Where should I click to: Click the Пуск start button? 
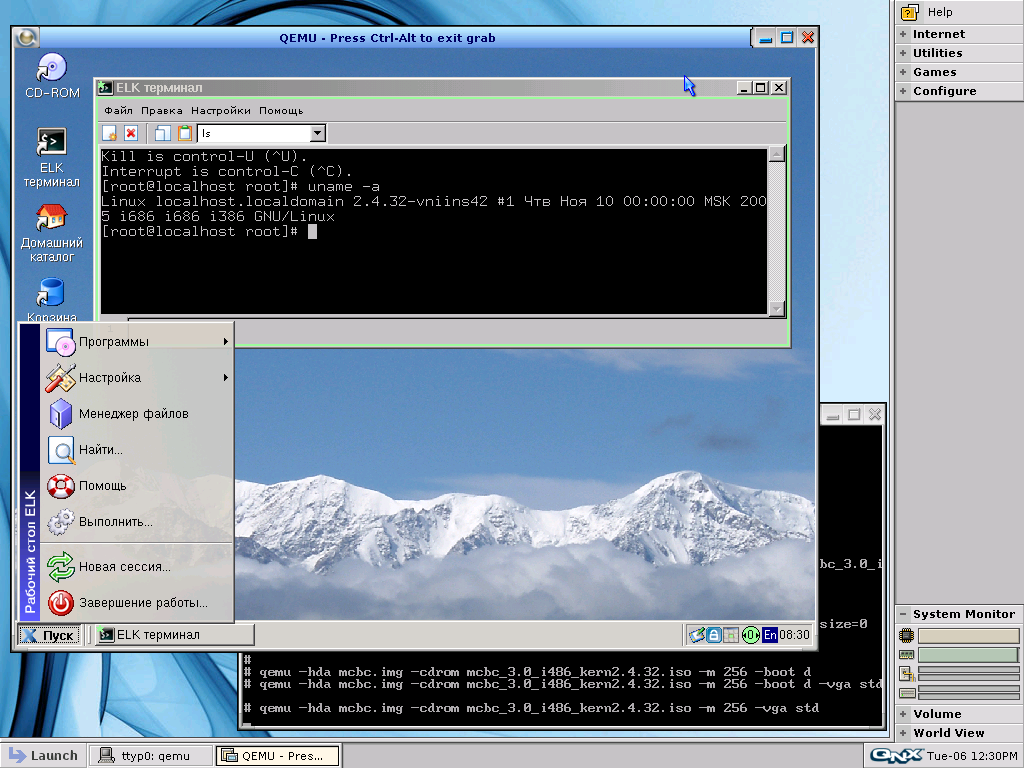(49, 635)
